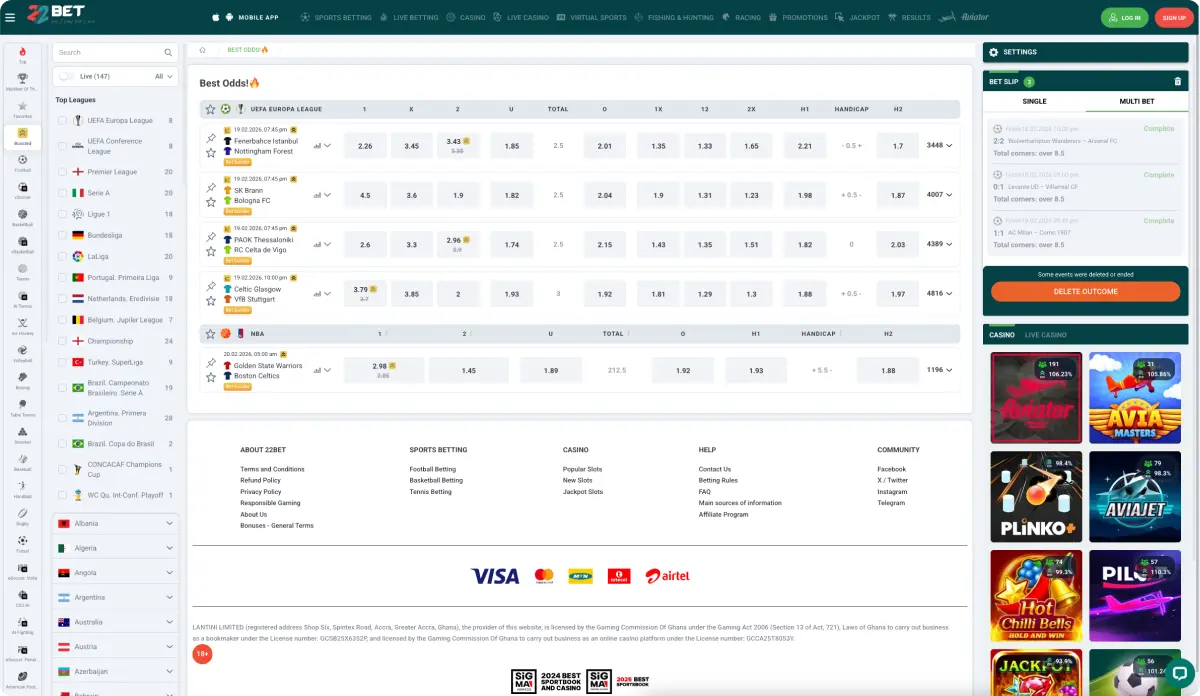The height and width of the screenshot is (696, 1200).
Task: Check the LaLiga checkbox
Action: point(63,256)
